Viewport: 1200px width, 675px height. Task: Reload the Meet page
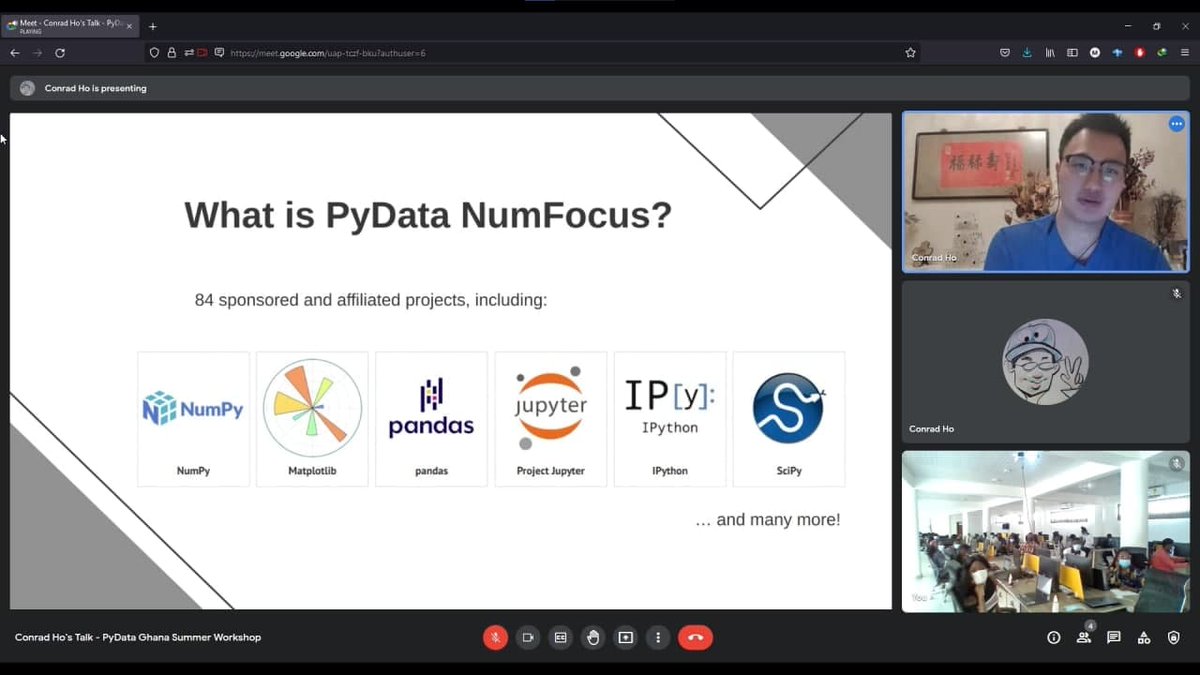[60, 53]
